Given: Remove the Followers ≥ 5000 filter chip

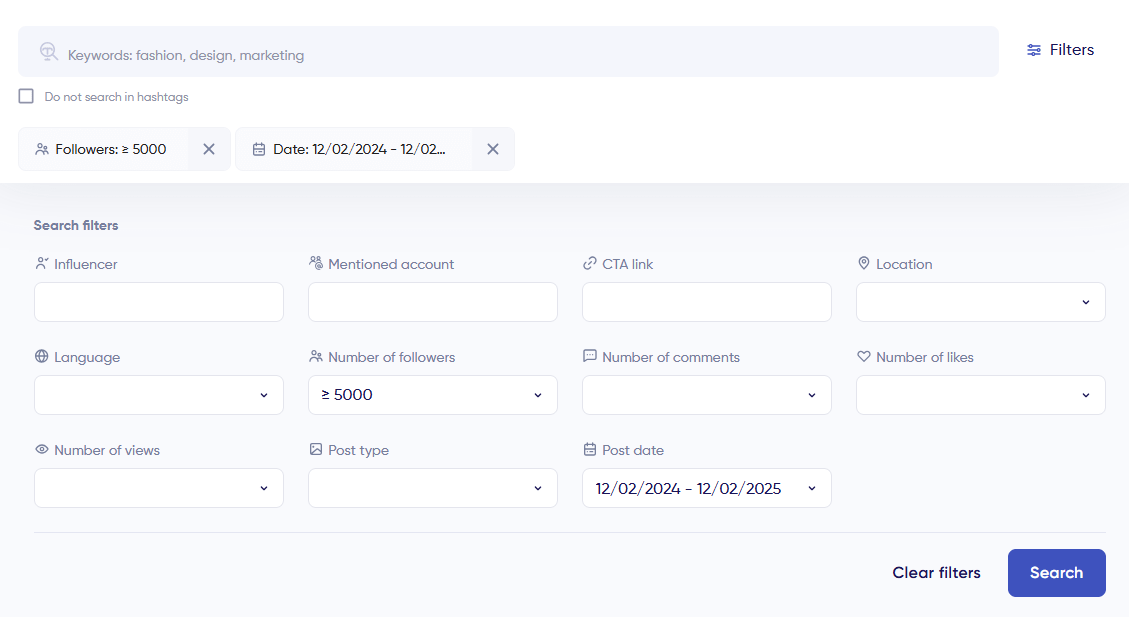Looking at the screenshot, I should click(x=209, y=149).
